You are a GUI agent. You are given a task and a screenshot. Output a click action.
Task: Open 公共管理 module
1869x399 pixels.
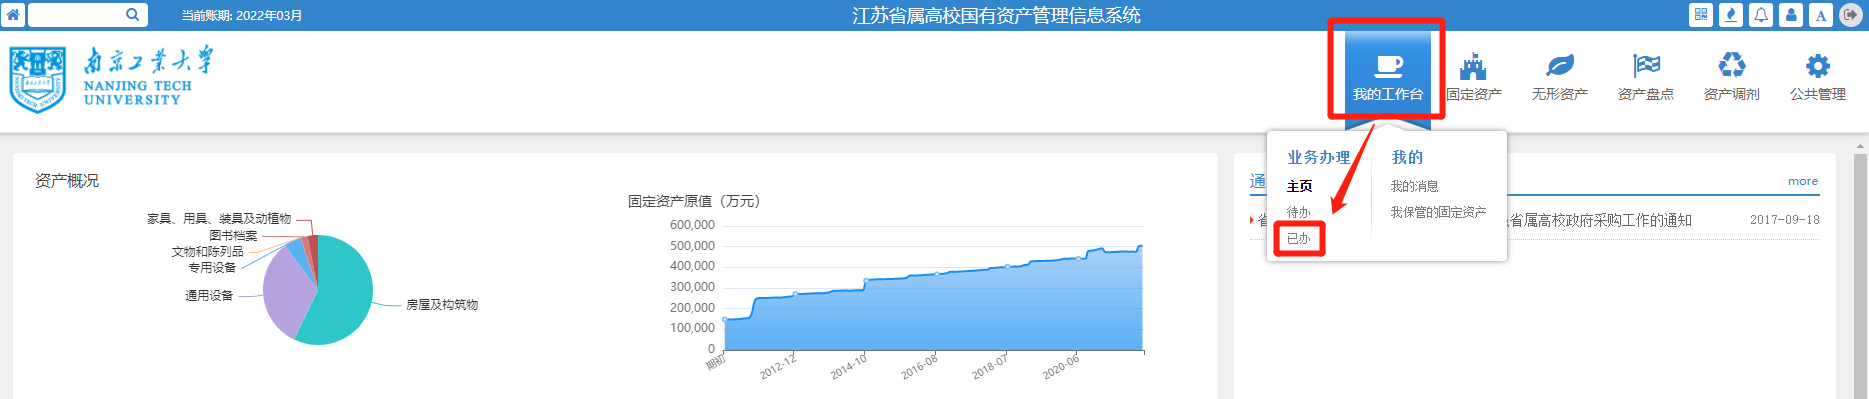tap(1818, 77)
